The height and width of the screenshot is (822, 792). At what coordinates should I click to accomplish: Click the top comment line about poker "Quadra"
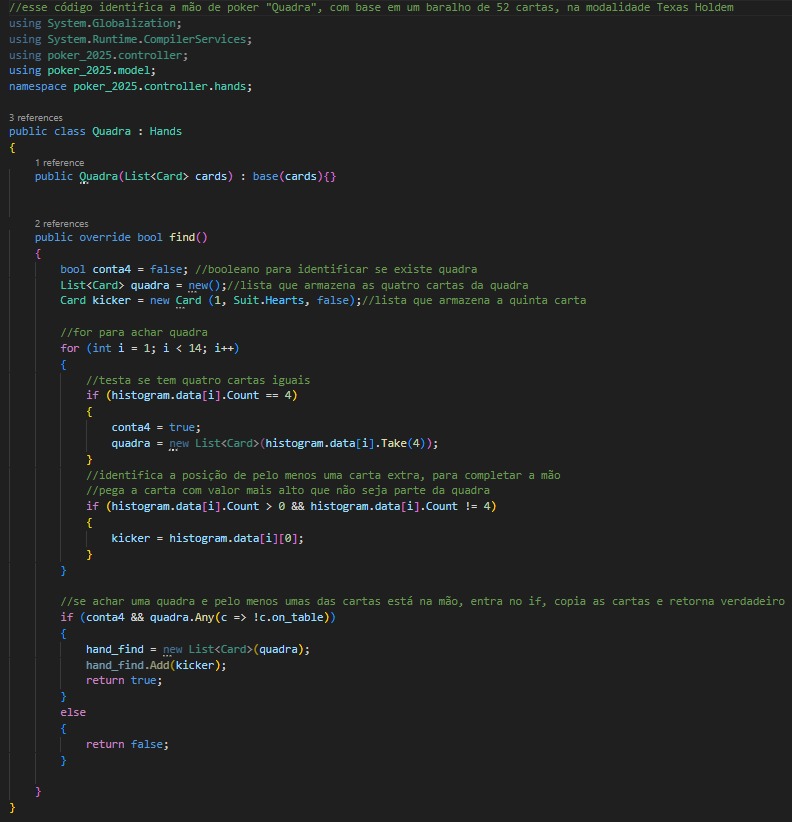point(371,7)
